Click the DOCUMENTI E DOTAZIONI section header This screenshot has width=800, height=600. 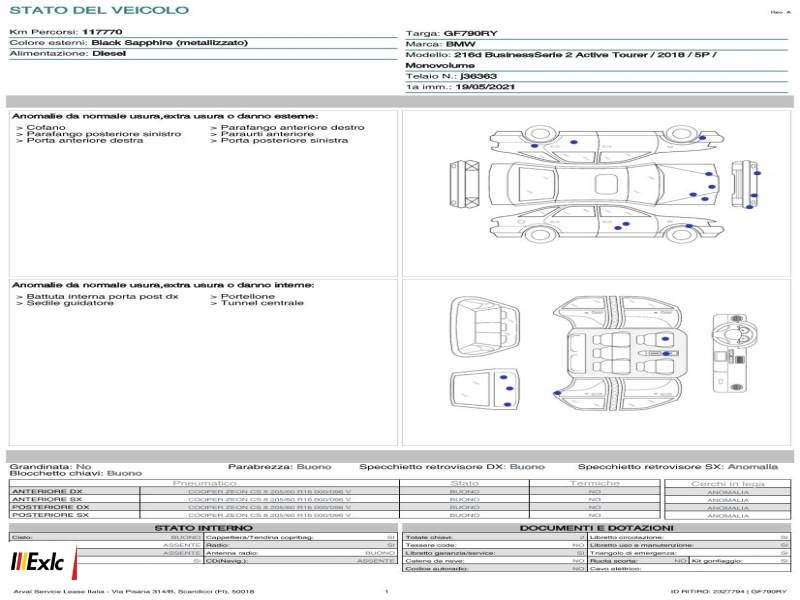596,528
